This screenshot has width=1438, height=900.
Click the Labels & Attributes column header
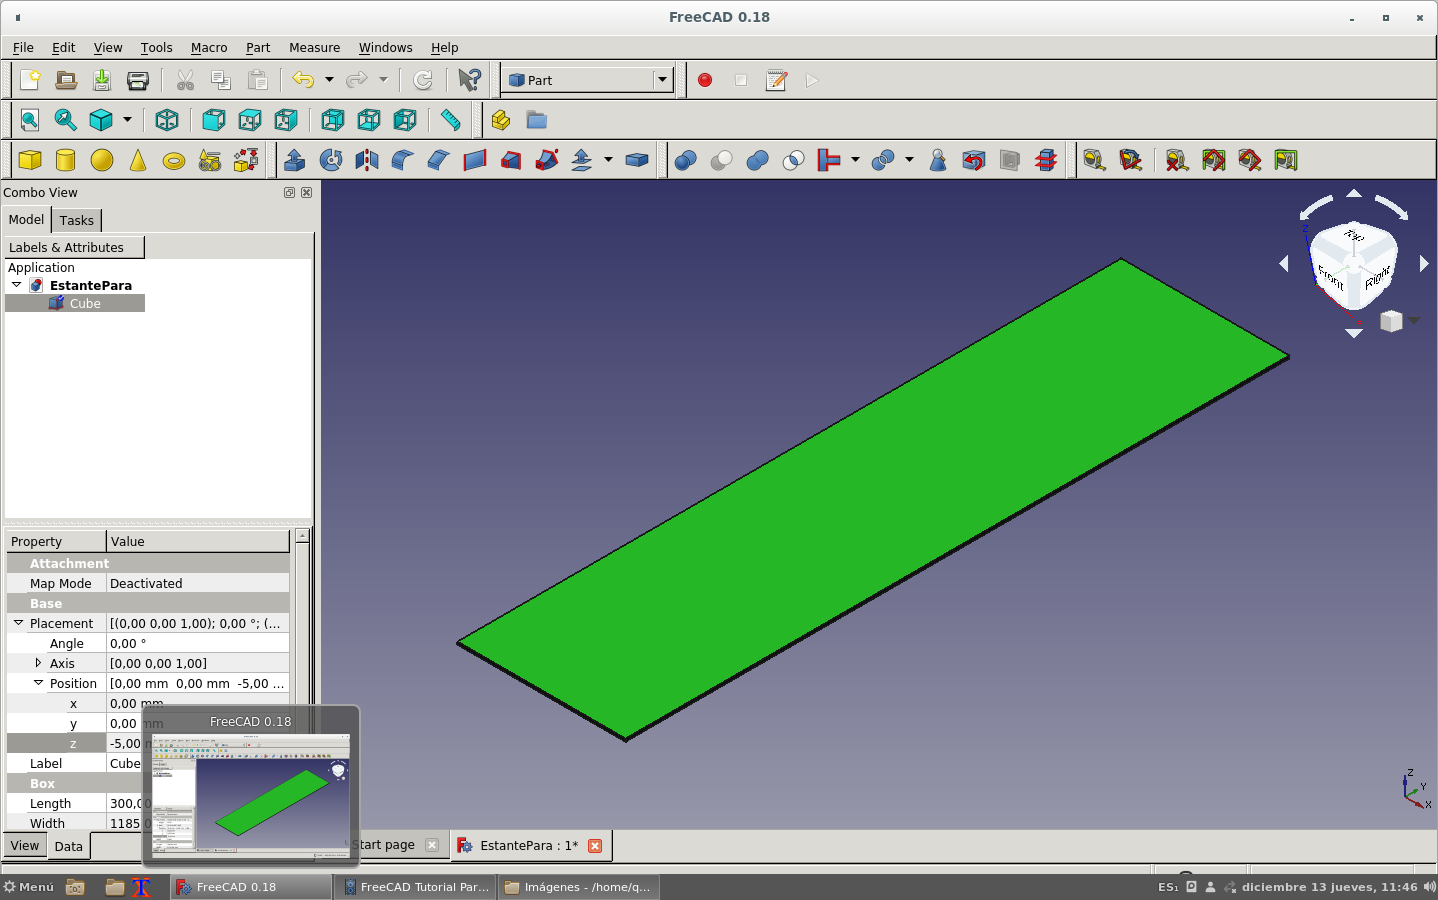point(75,247)
